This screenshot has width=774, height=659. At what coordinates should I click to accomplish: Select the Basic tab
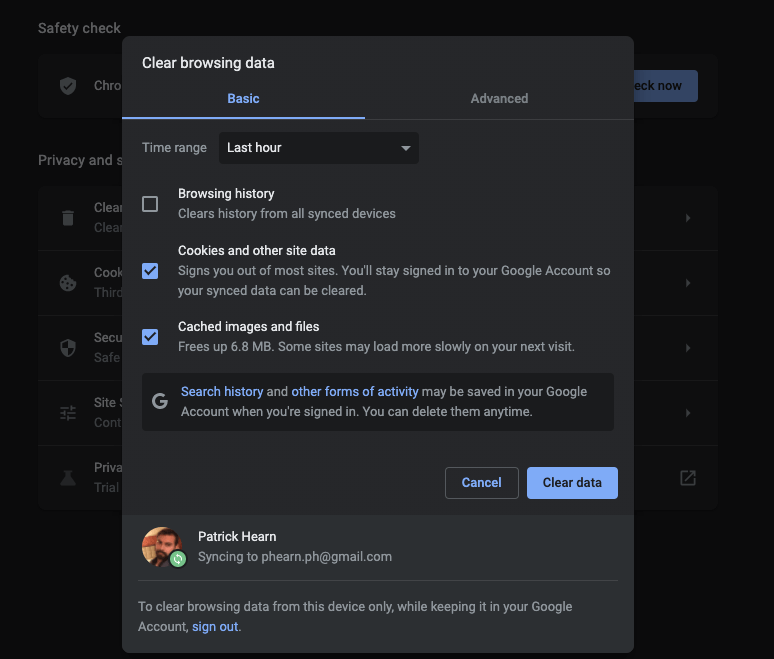pyautogui.click(x=243, y=99)
